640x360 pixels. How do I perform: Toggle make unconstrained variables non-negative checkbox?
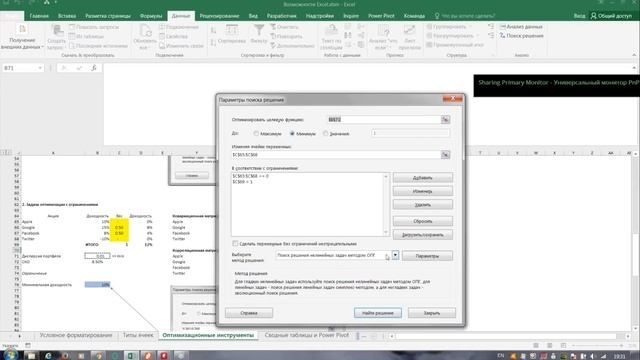coord(235,244)
